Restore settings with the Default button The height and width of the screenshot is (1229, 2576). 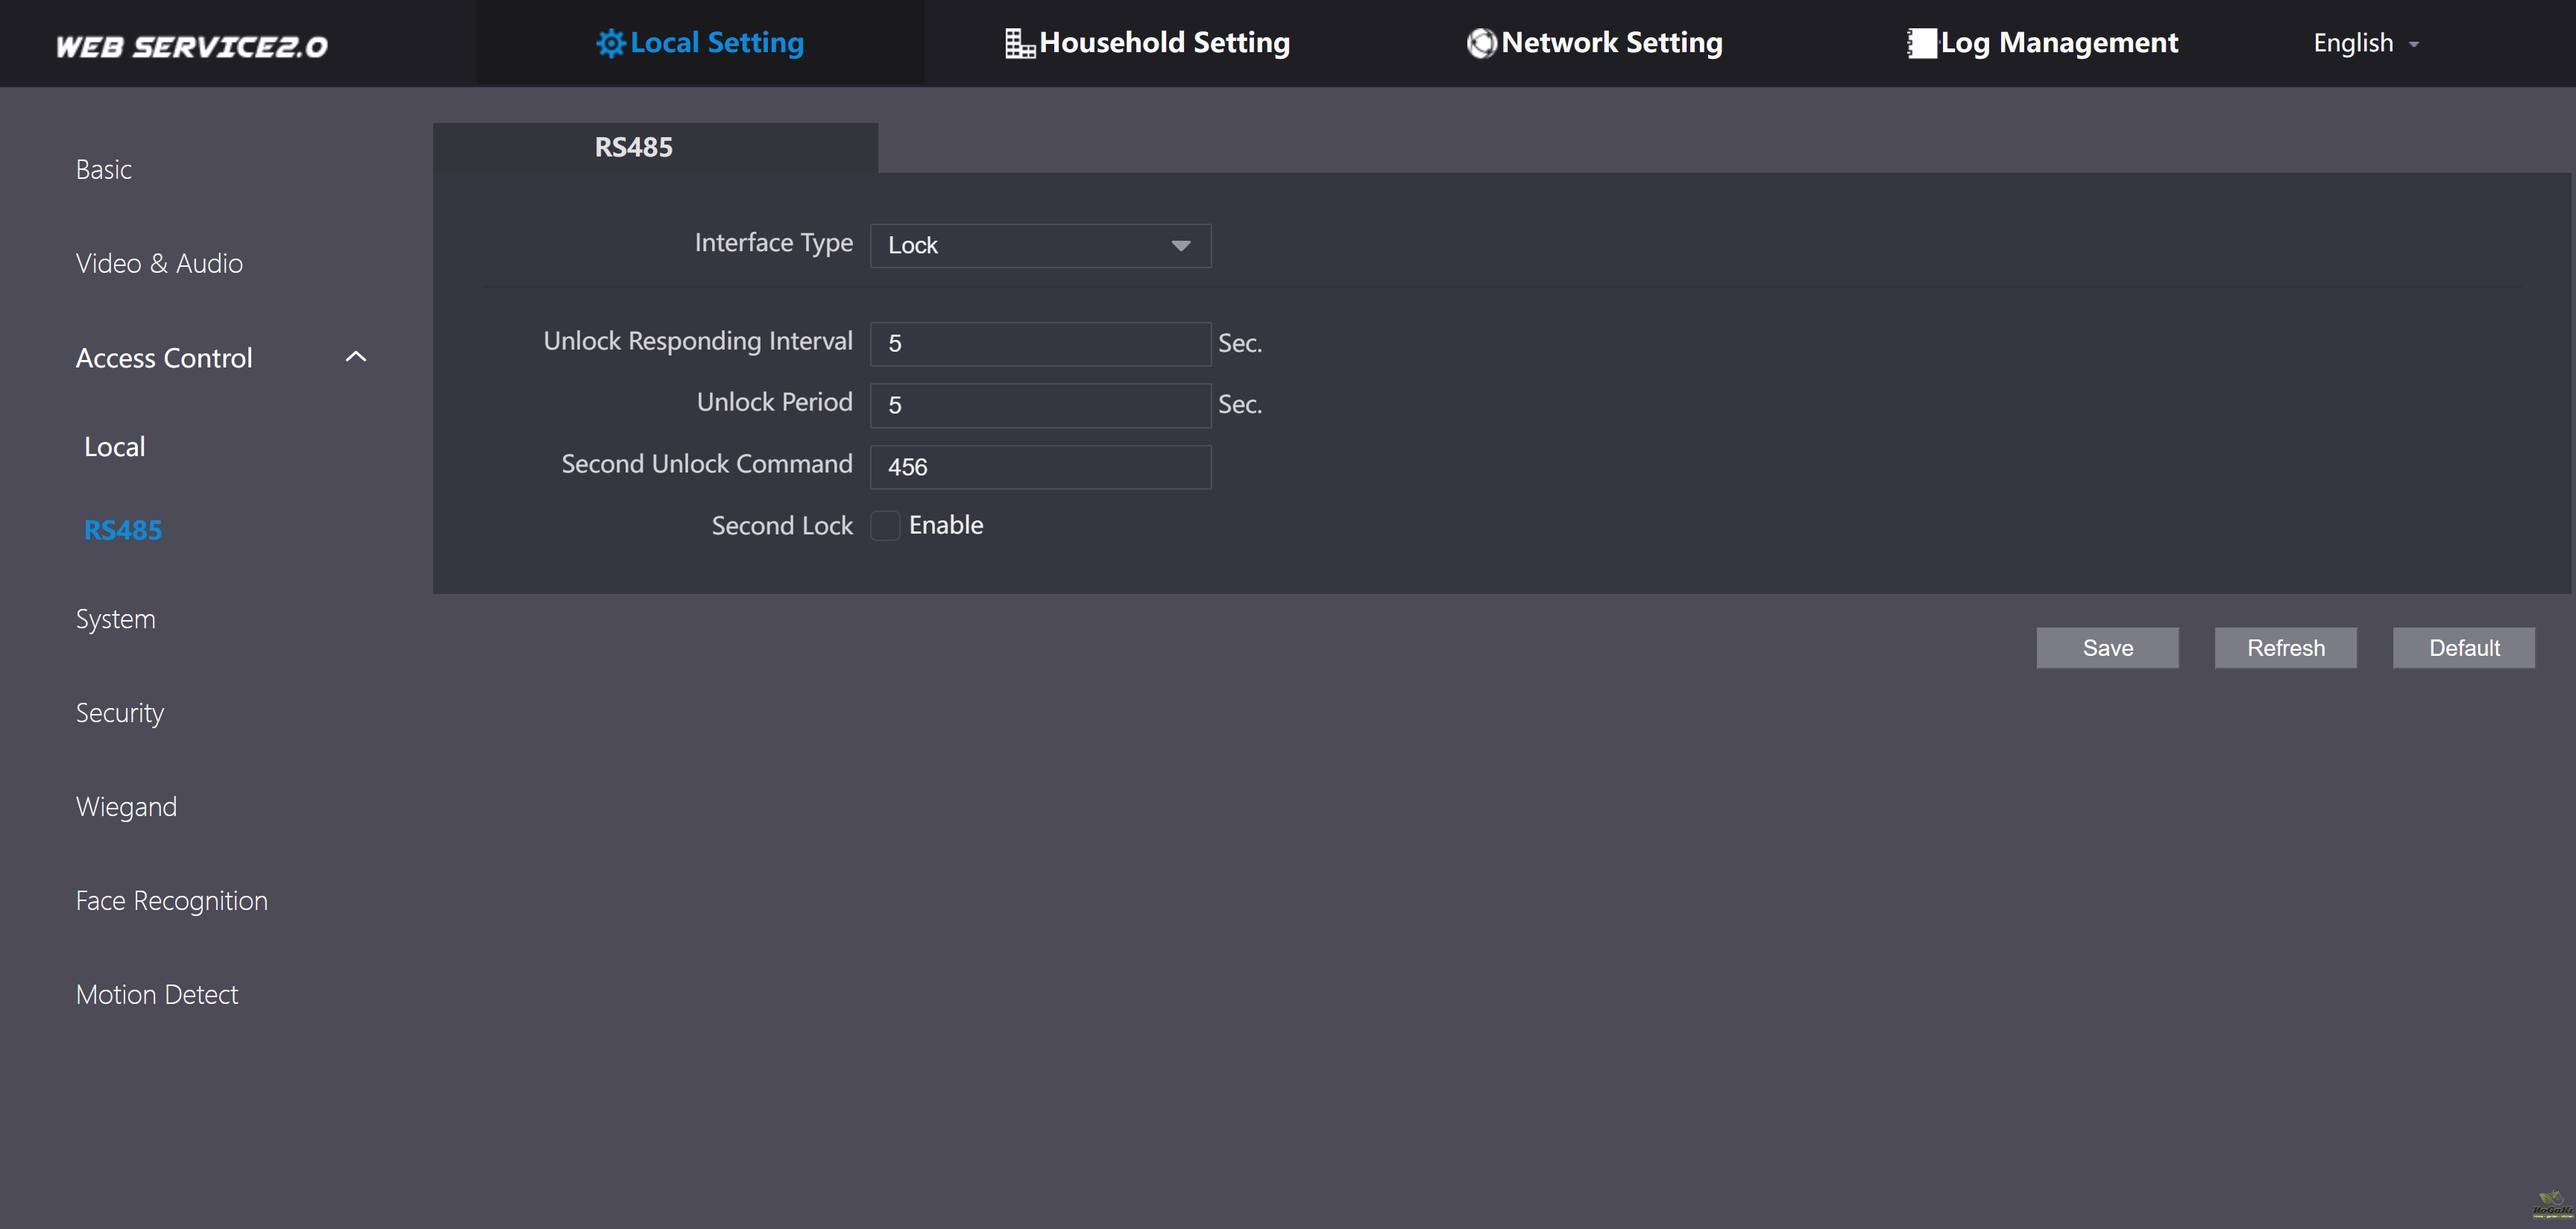[x=2463, y=648]
